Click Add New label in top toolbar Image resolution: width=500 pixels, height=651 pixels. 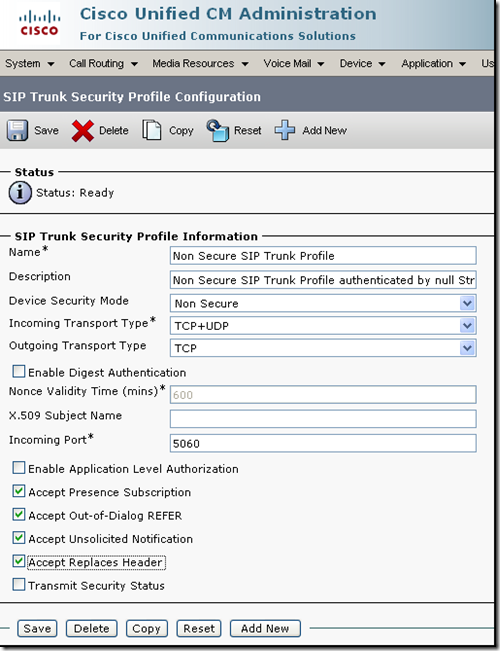pos(324,130)
